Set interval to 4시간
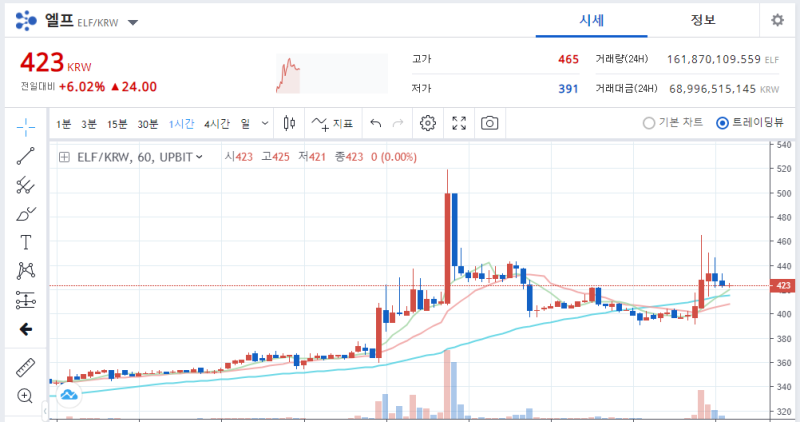800x422 pixels. (x=217, y=124)
